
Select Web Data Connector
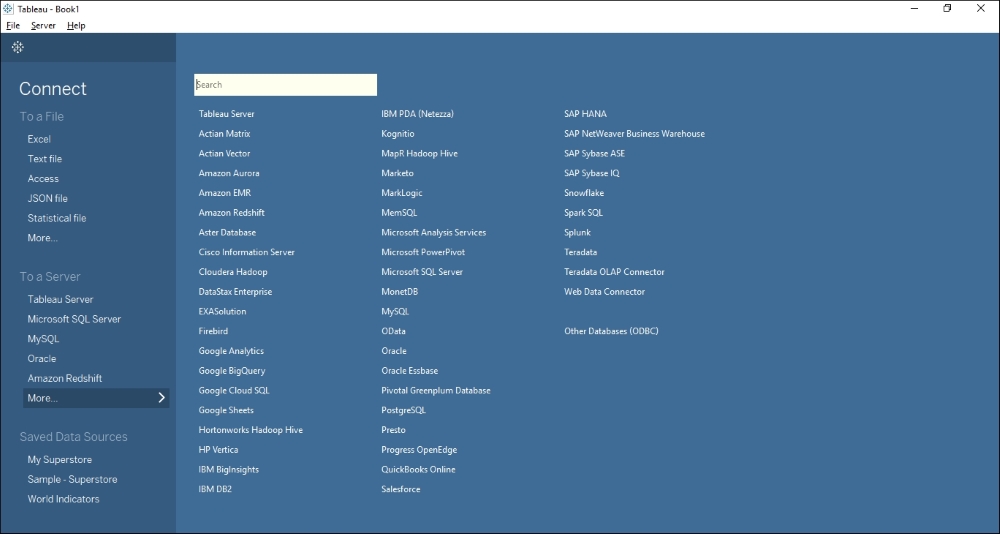605,292
